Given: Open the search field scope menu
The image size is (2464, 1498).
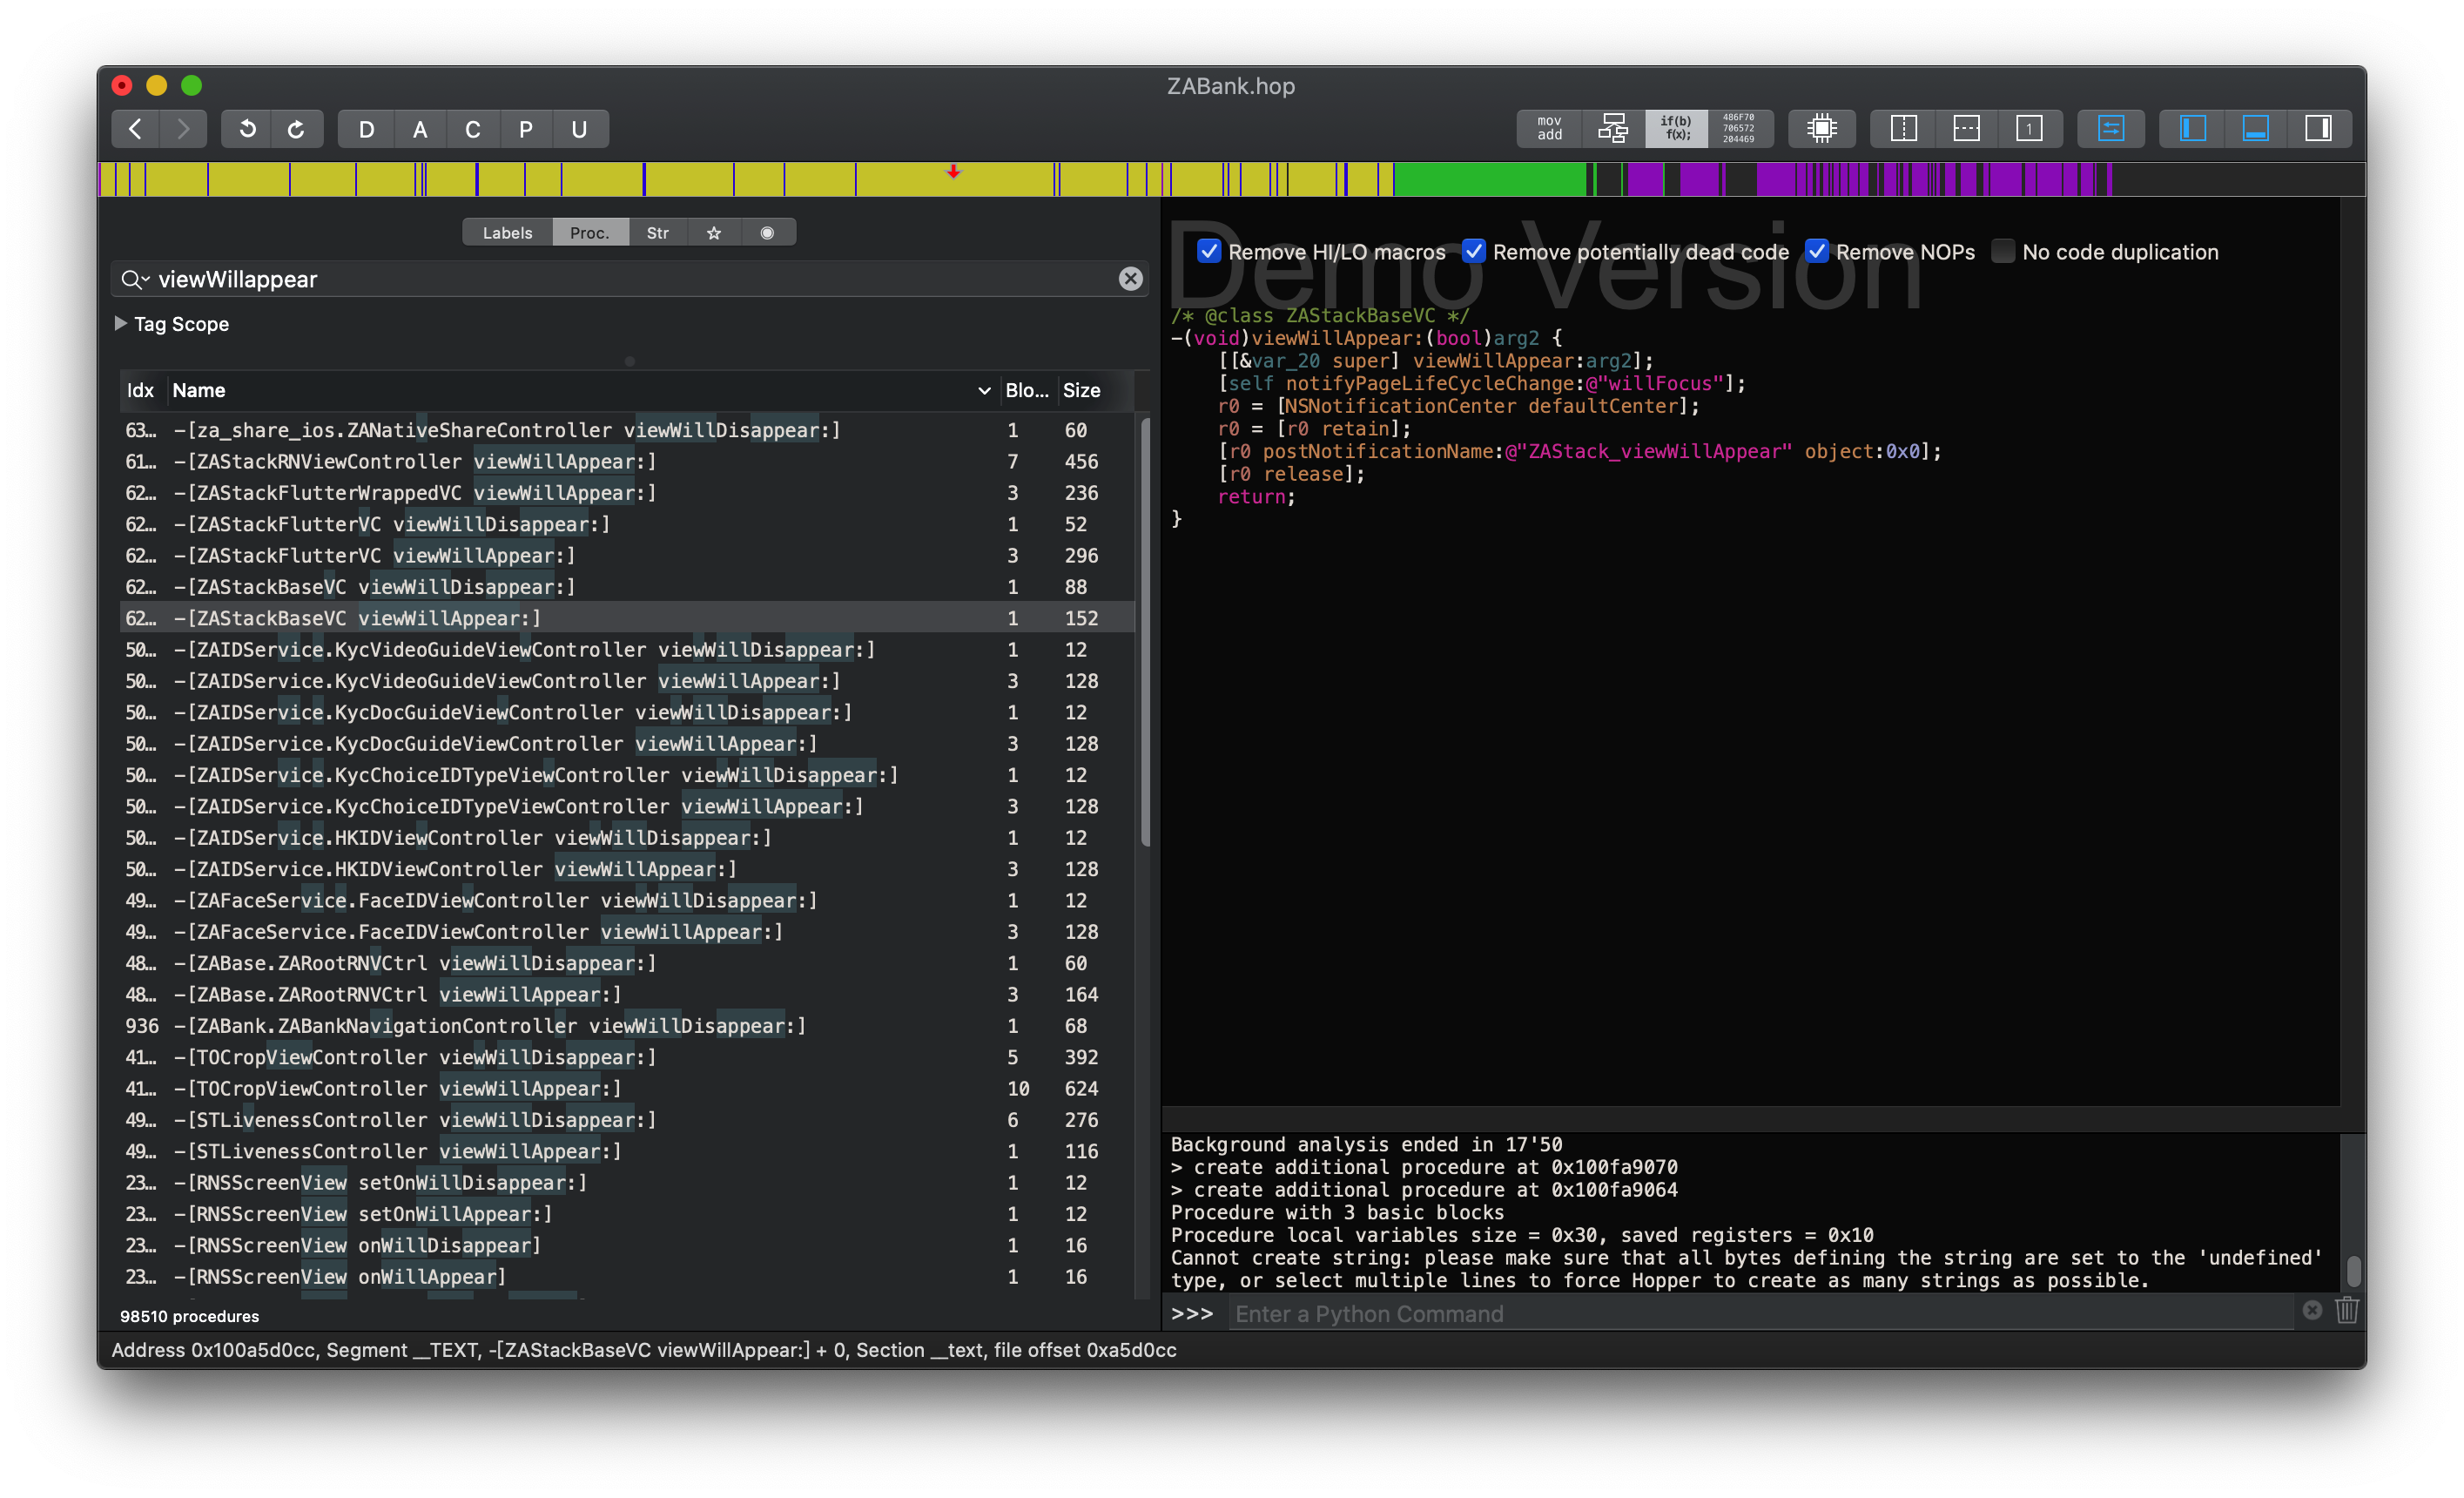Looking at the screenshot, I should click(136, 279).
